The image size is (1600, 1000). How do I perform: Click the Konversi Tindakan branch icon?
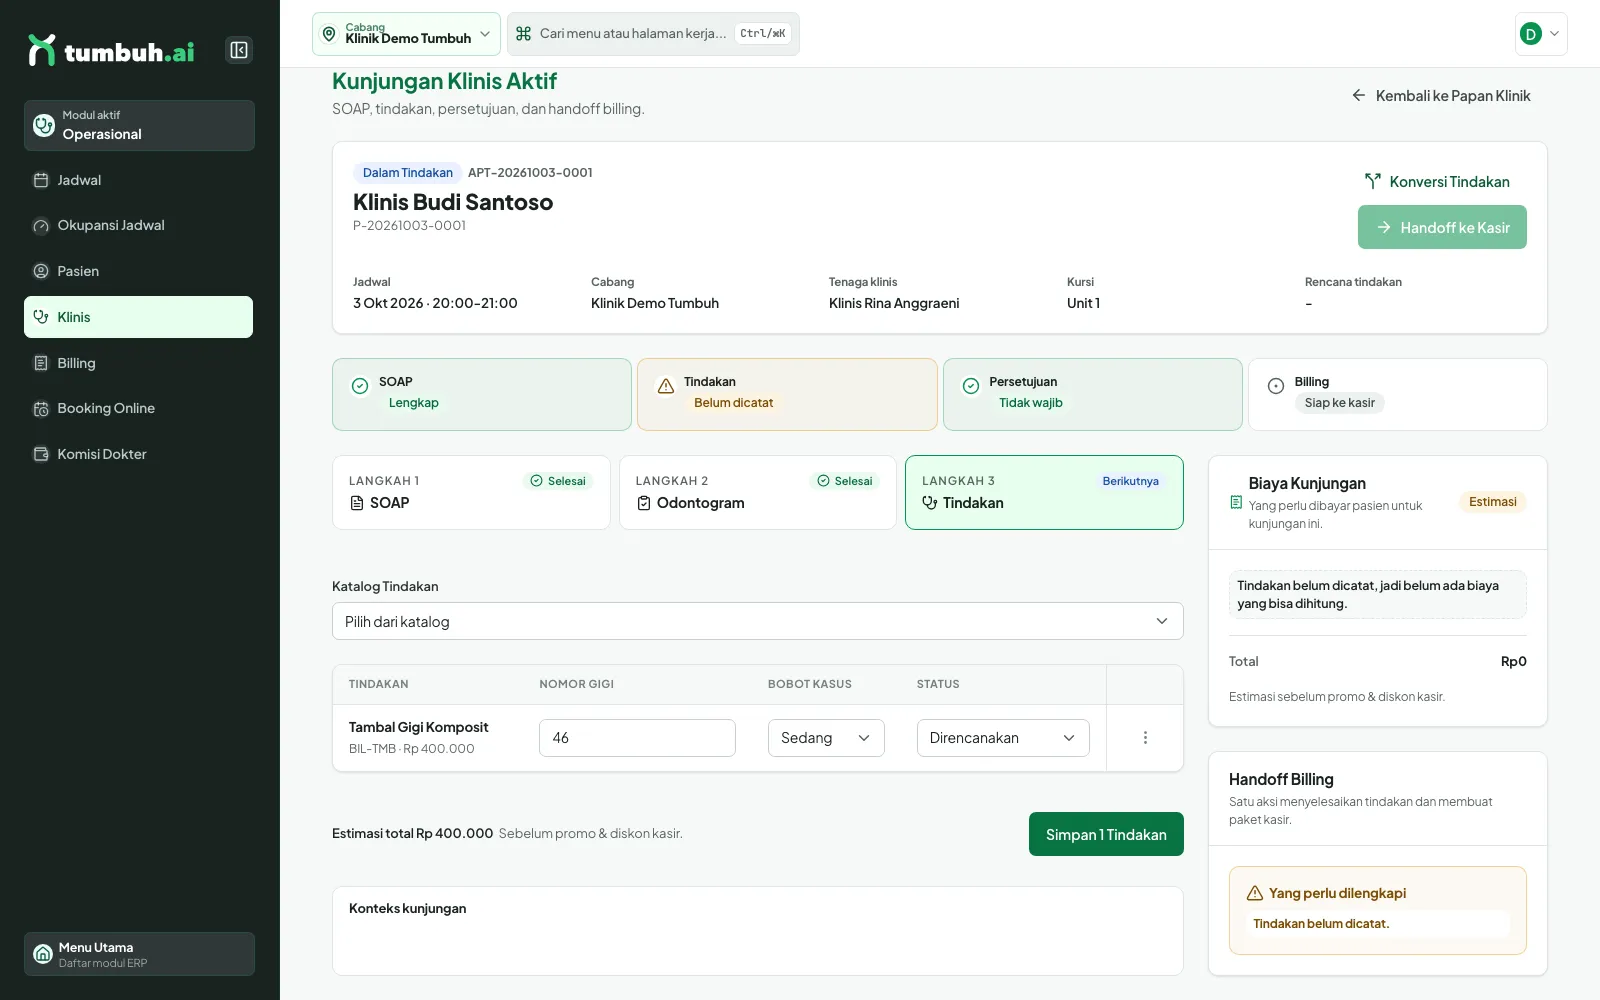click(1373, 181)
